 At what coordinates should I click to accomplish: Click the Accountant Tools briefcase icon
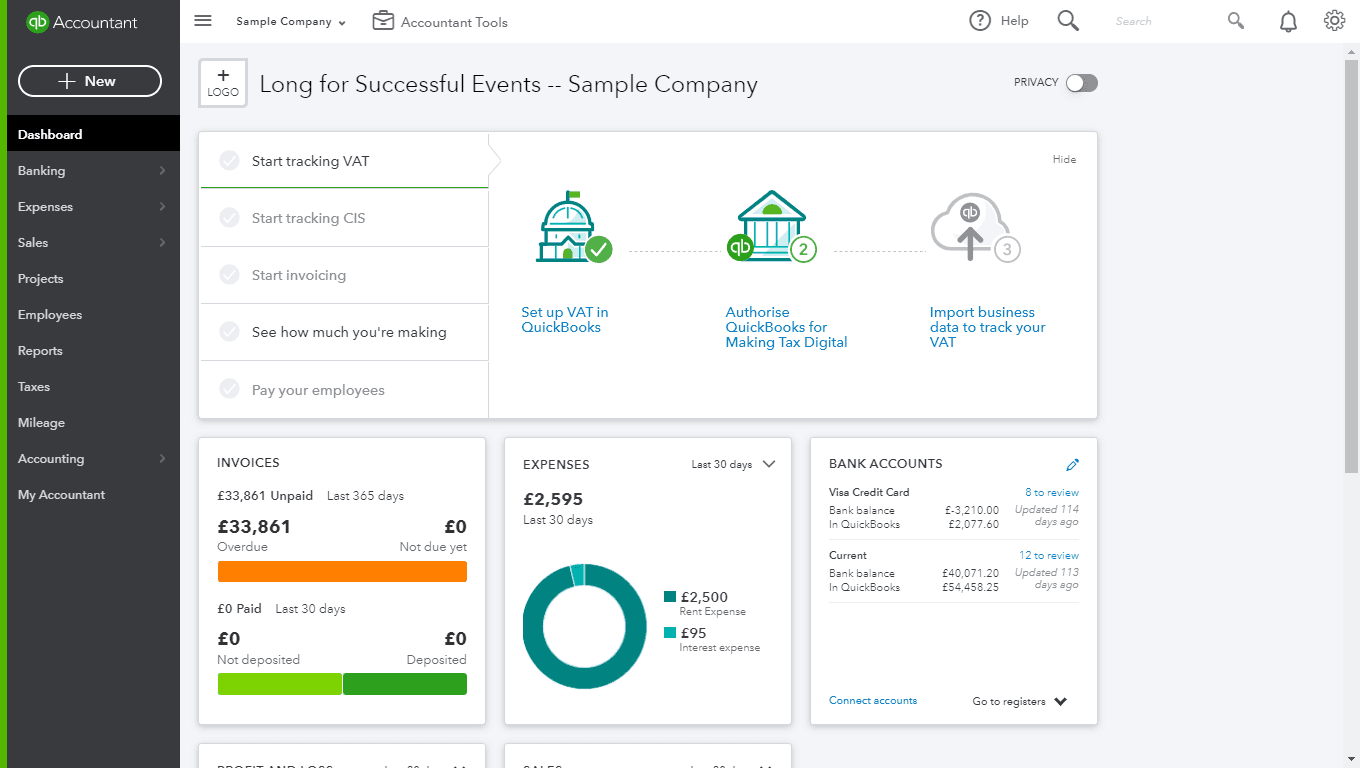[x=383, y=21]
